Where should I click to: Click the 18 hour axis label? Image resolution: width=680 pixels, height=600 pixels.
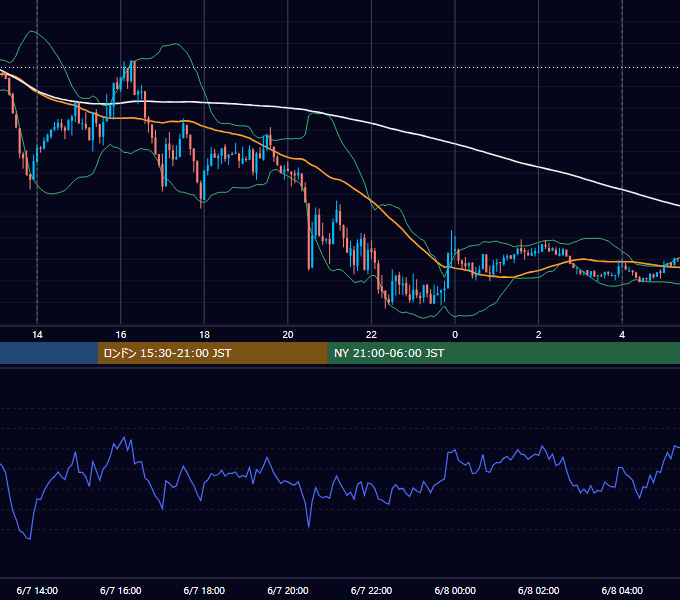coord(204,335)
